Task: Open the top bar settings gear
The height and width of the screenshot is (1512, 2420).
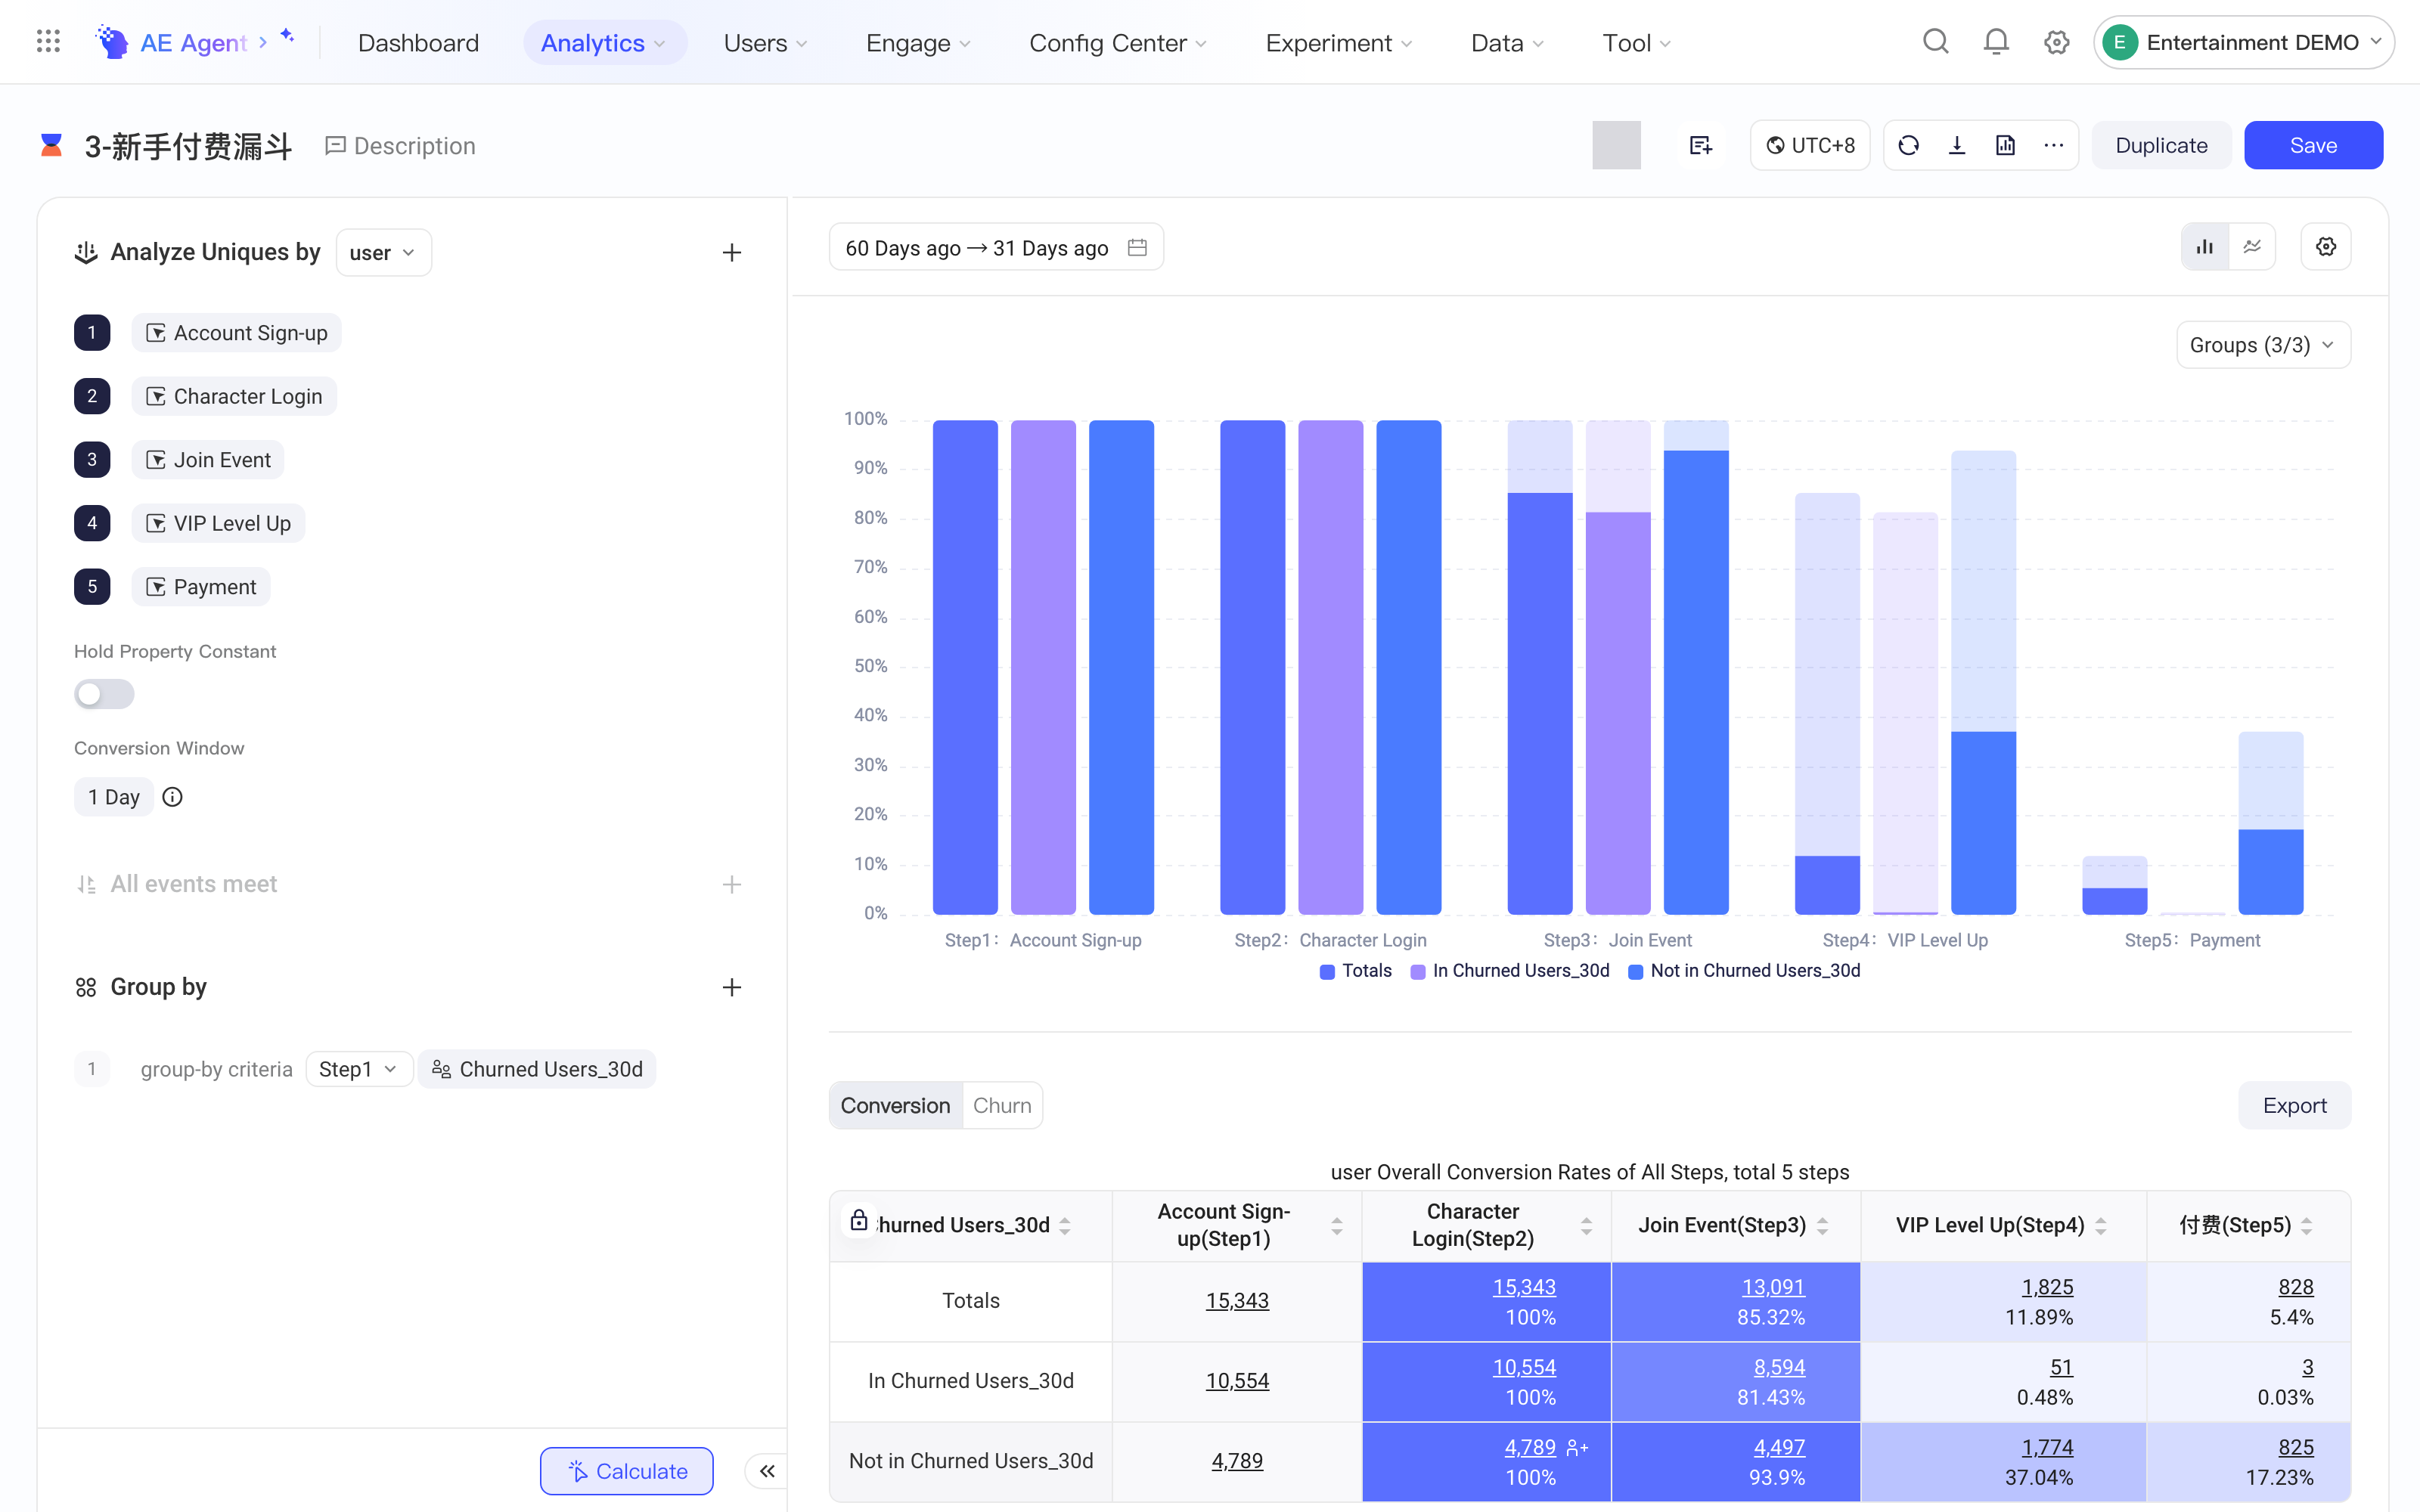Action: coord(2056,42)
